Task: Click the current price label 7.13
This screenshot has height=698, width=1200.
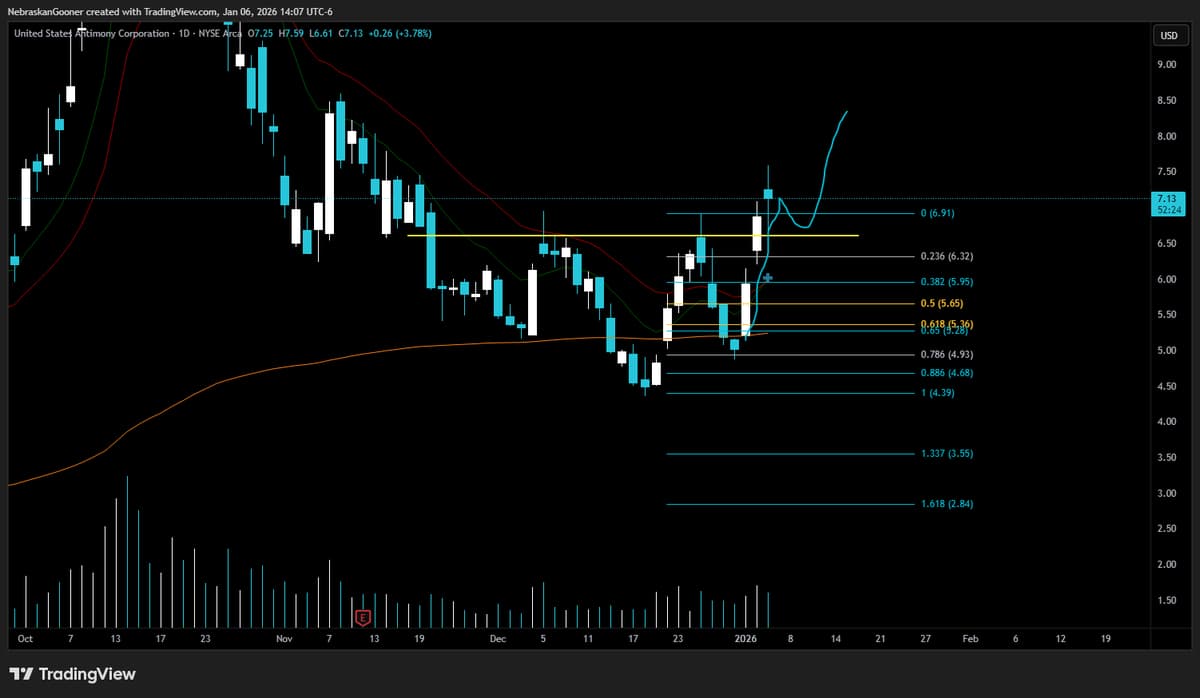Action: [1164, 199]
